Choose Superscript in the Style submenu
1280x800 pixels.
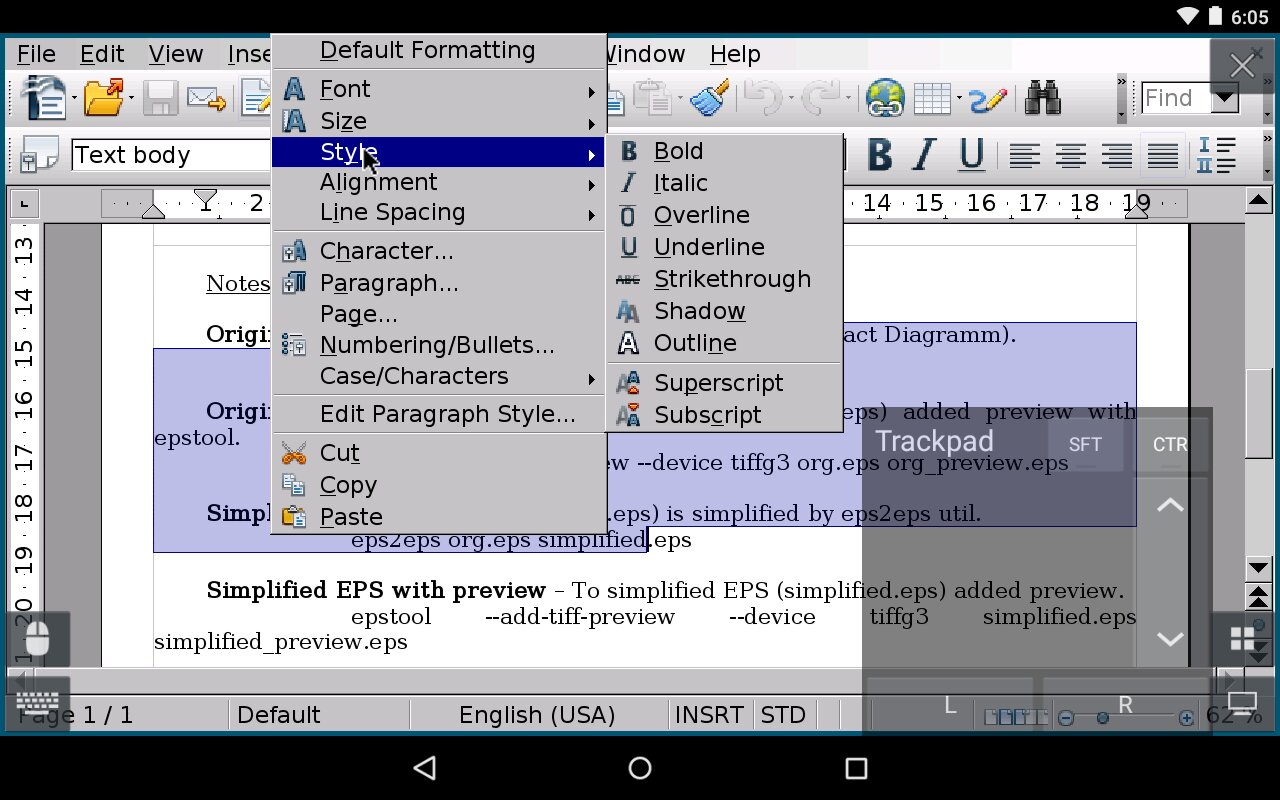point(718,384)
